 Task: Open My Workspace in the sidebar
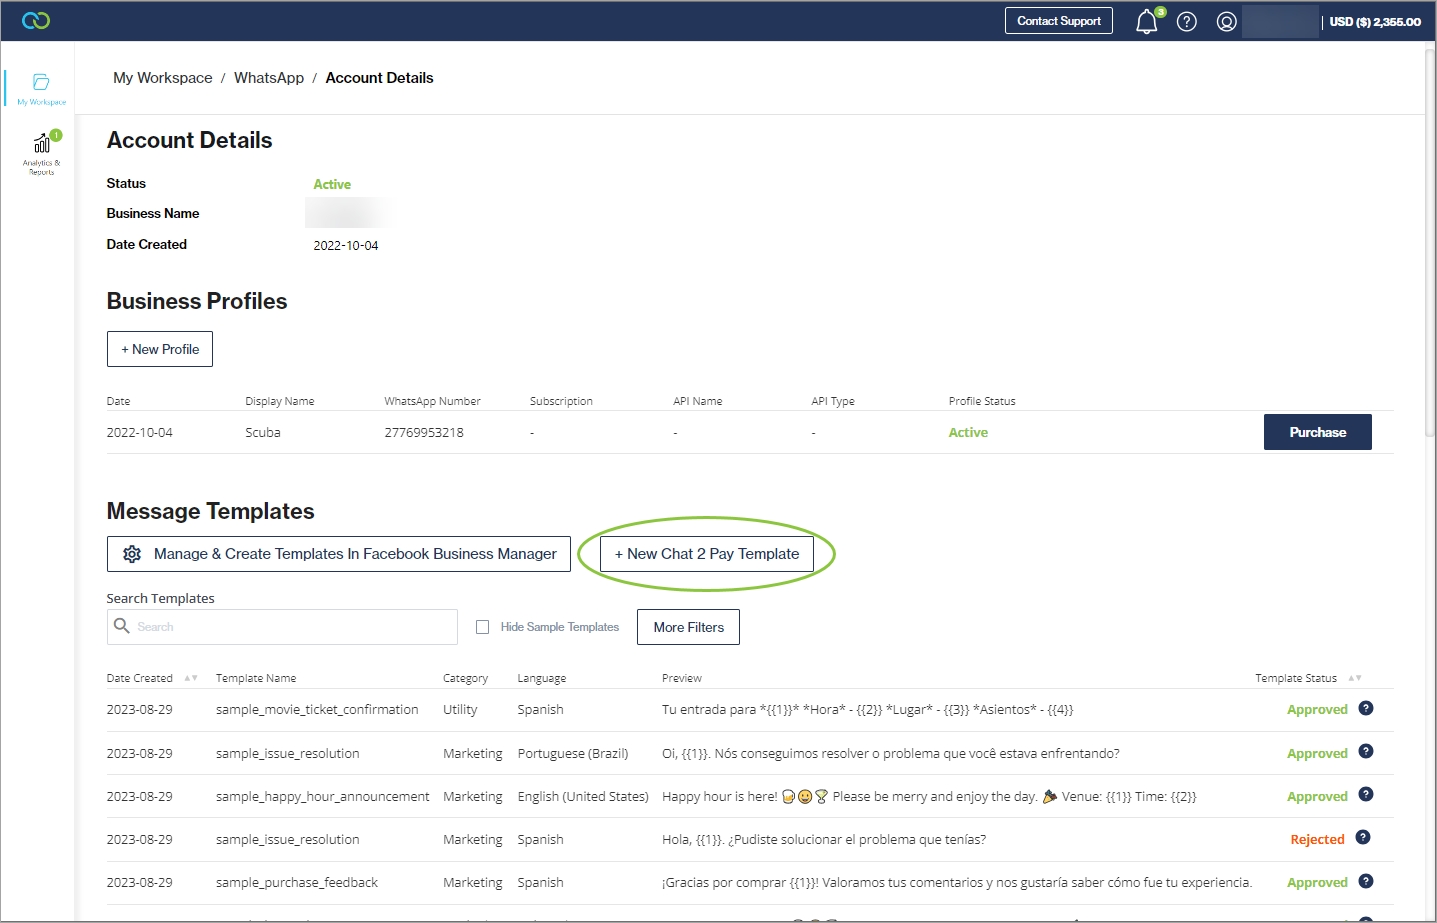tap(41, 88)
